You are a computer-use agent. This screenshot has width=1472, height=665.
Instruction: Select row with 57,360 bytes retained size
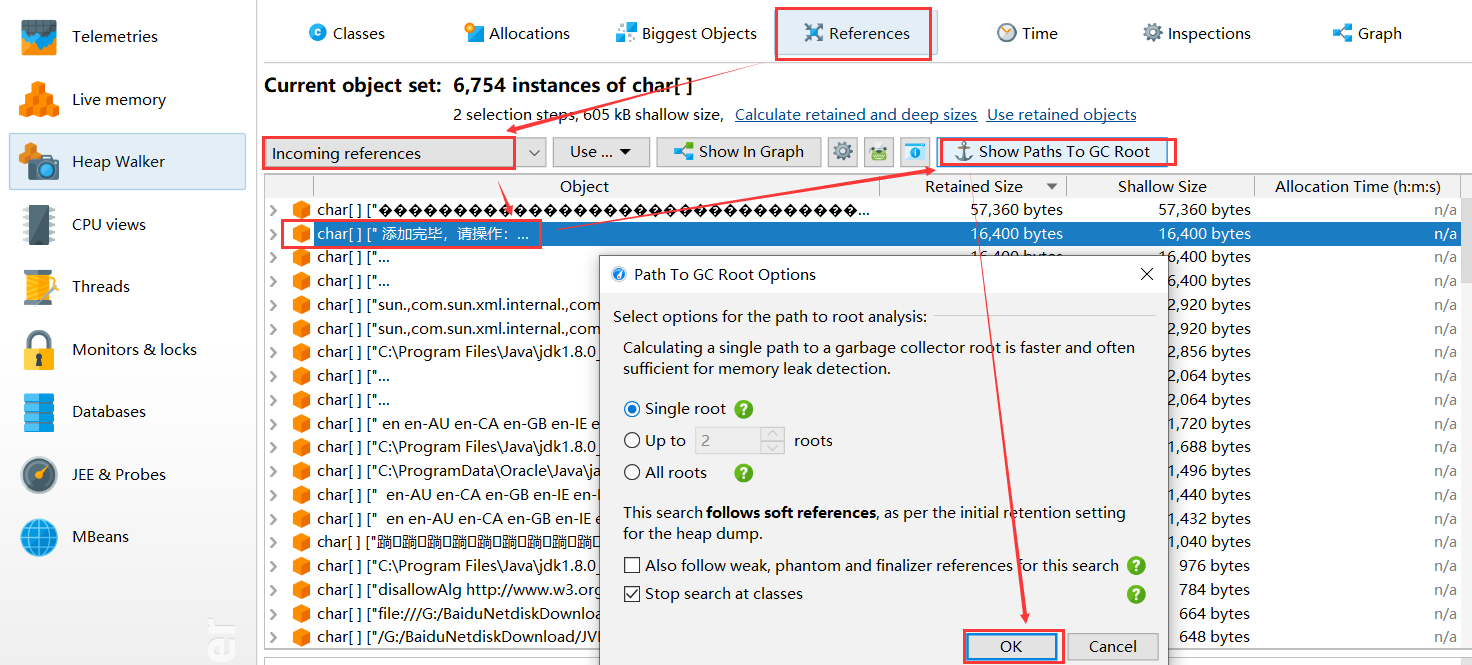pos(862,210)
